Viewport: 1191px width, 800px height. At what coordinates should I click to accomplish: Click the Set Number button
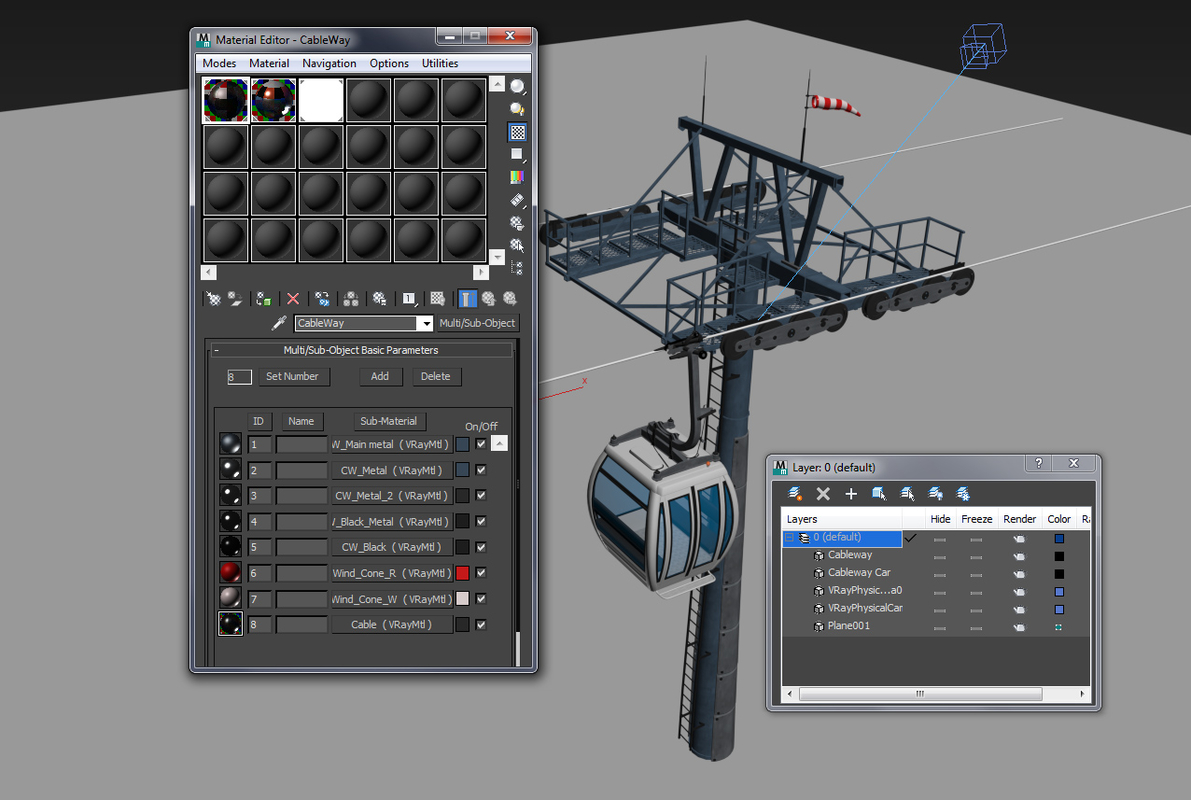click(293, 376)
